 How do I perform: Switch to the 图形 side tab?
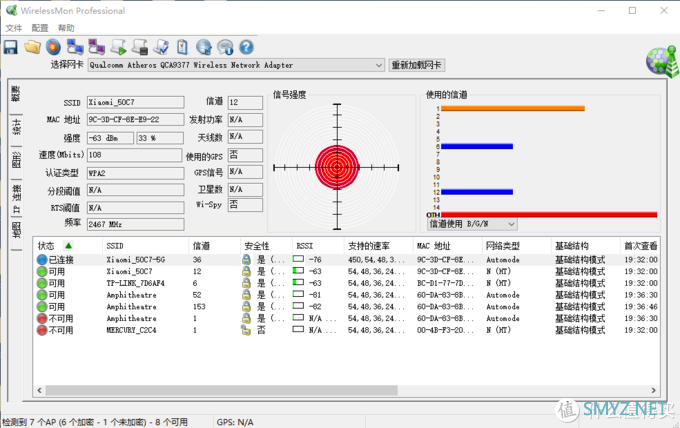tap(16, 160)
